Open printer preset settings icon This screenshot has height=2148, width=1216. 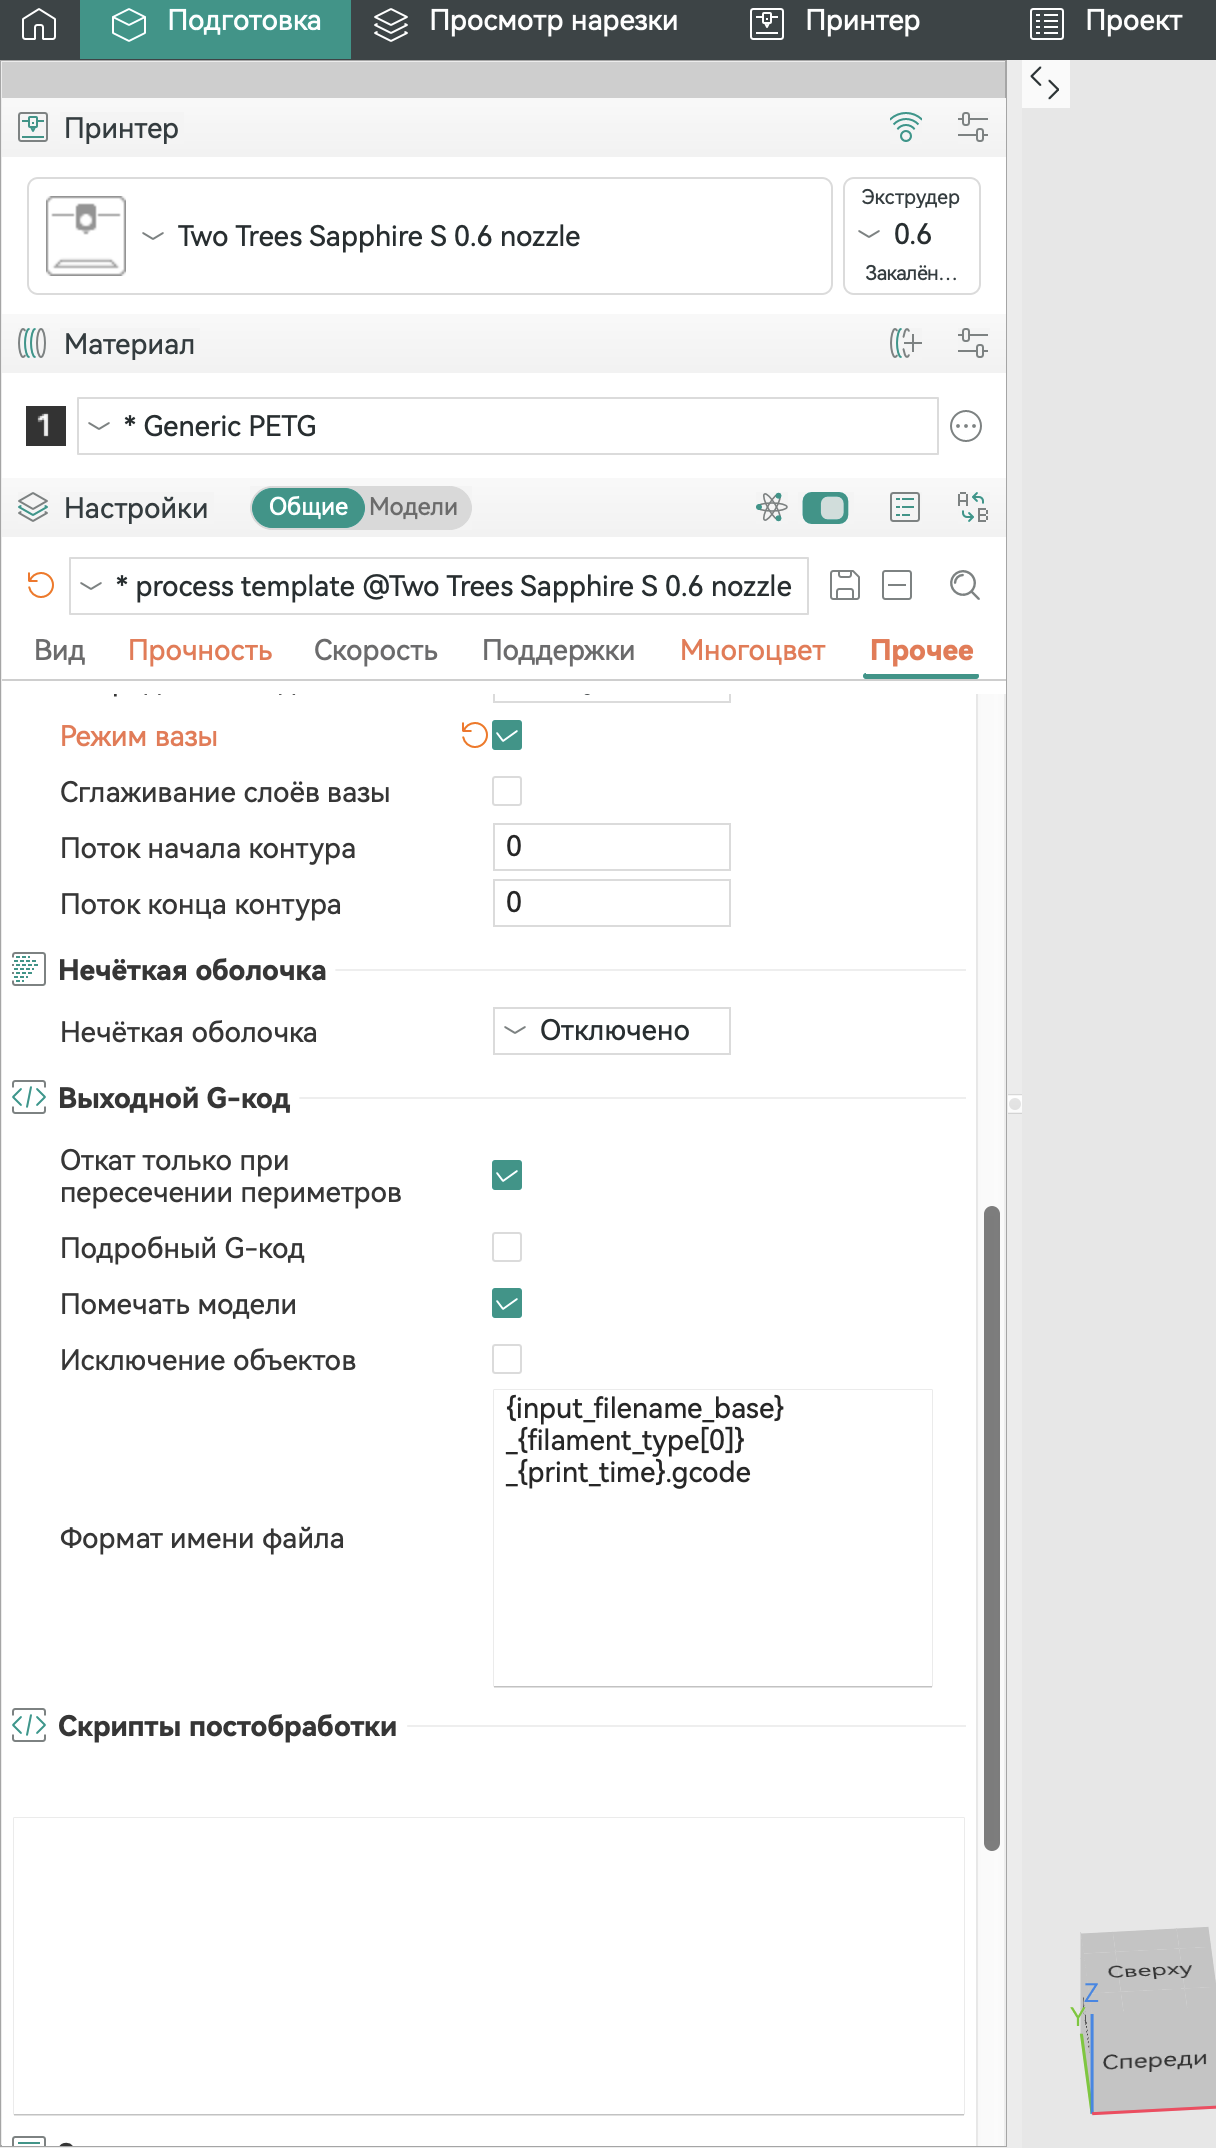pos(972,128)
